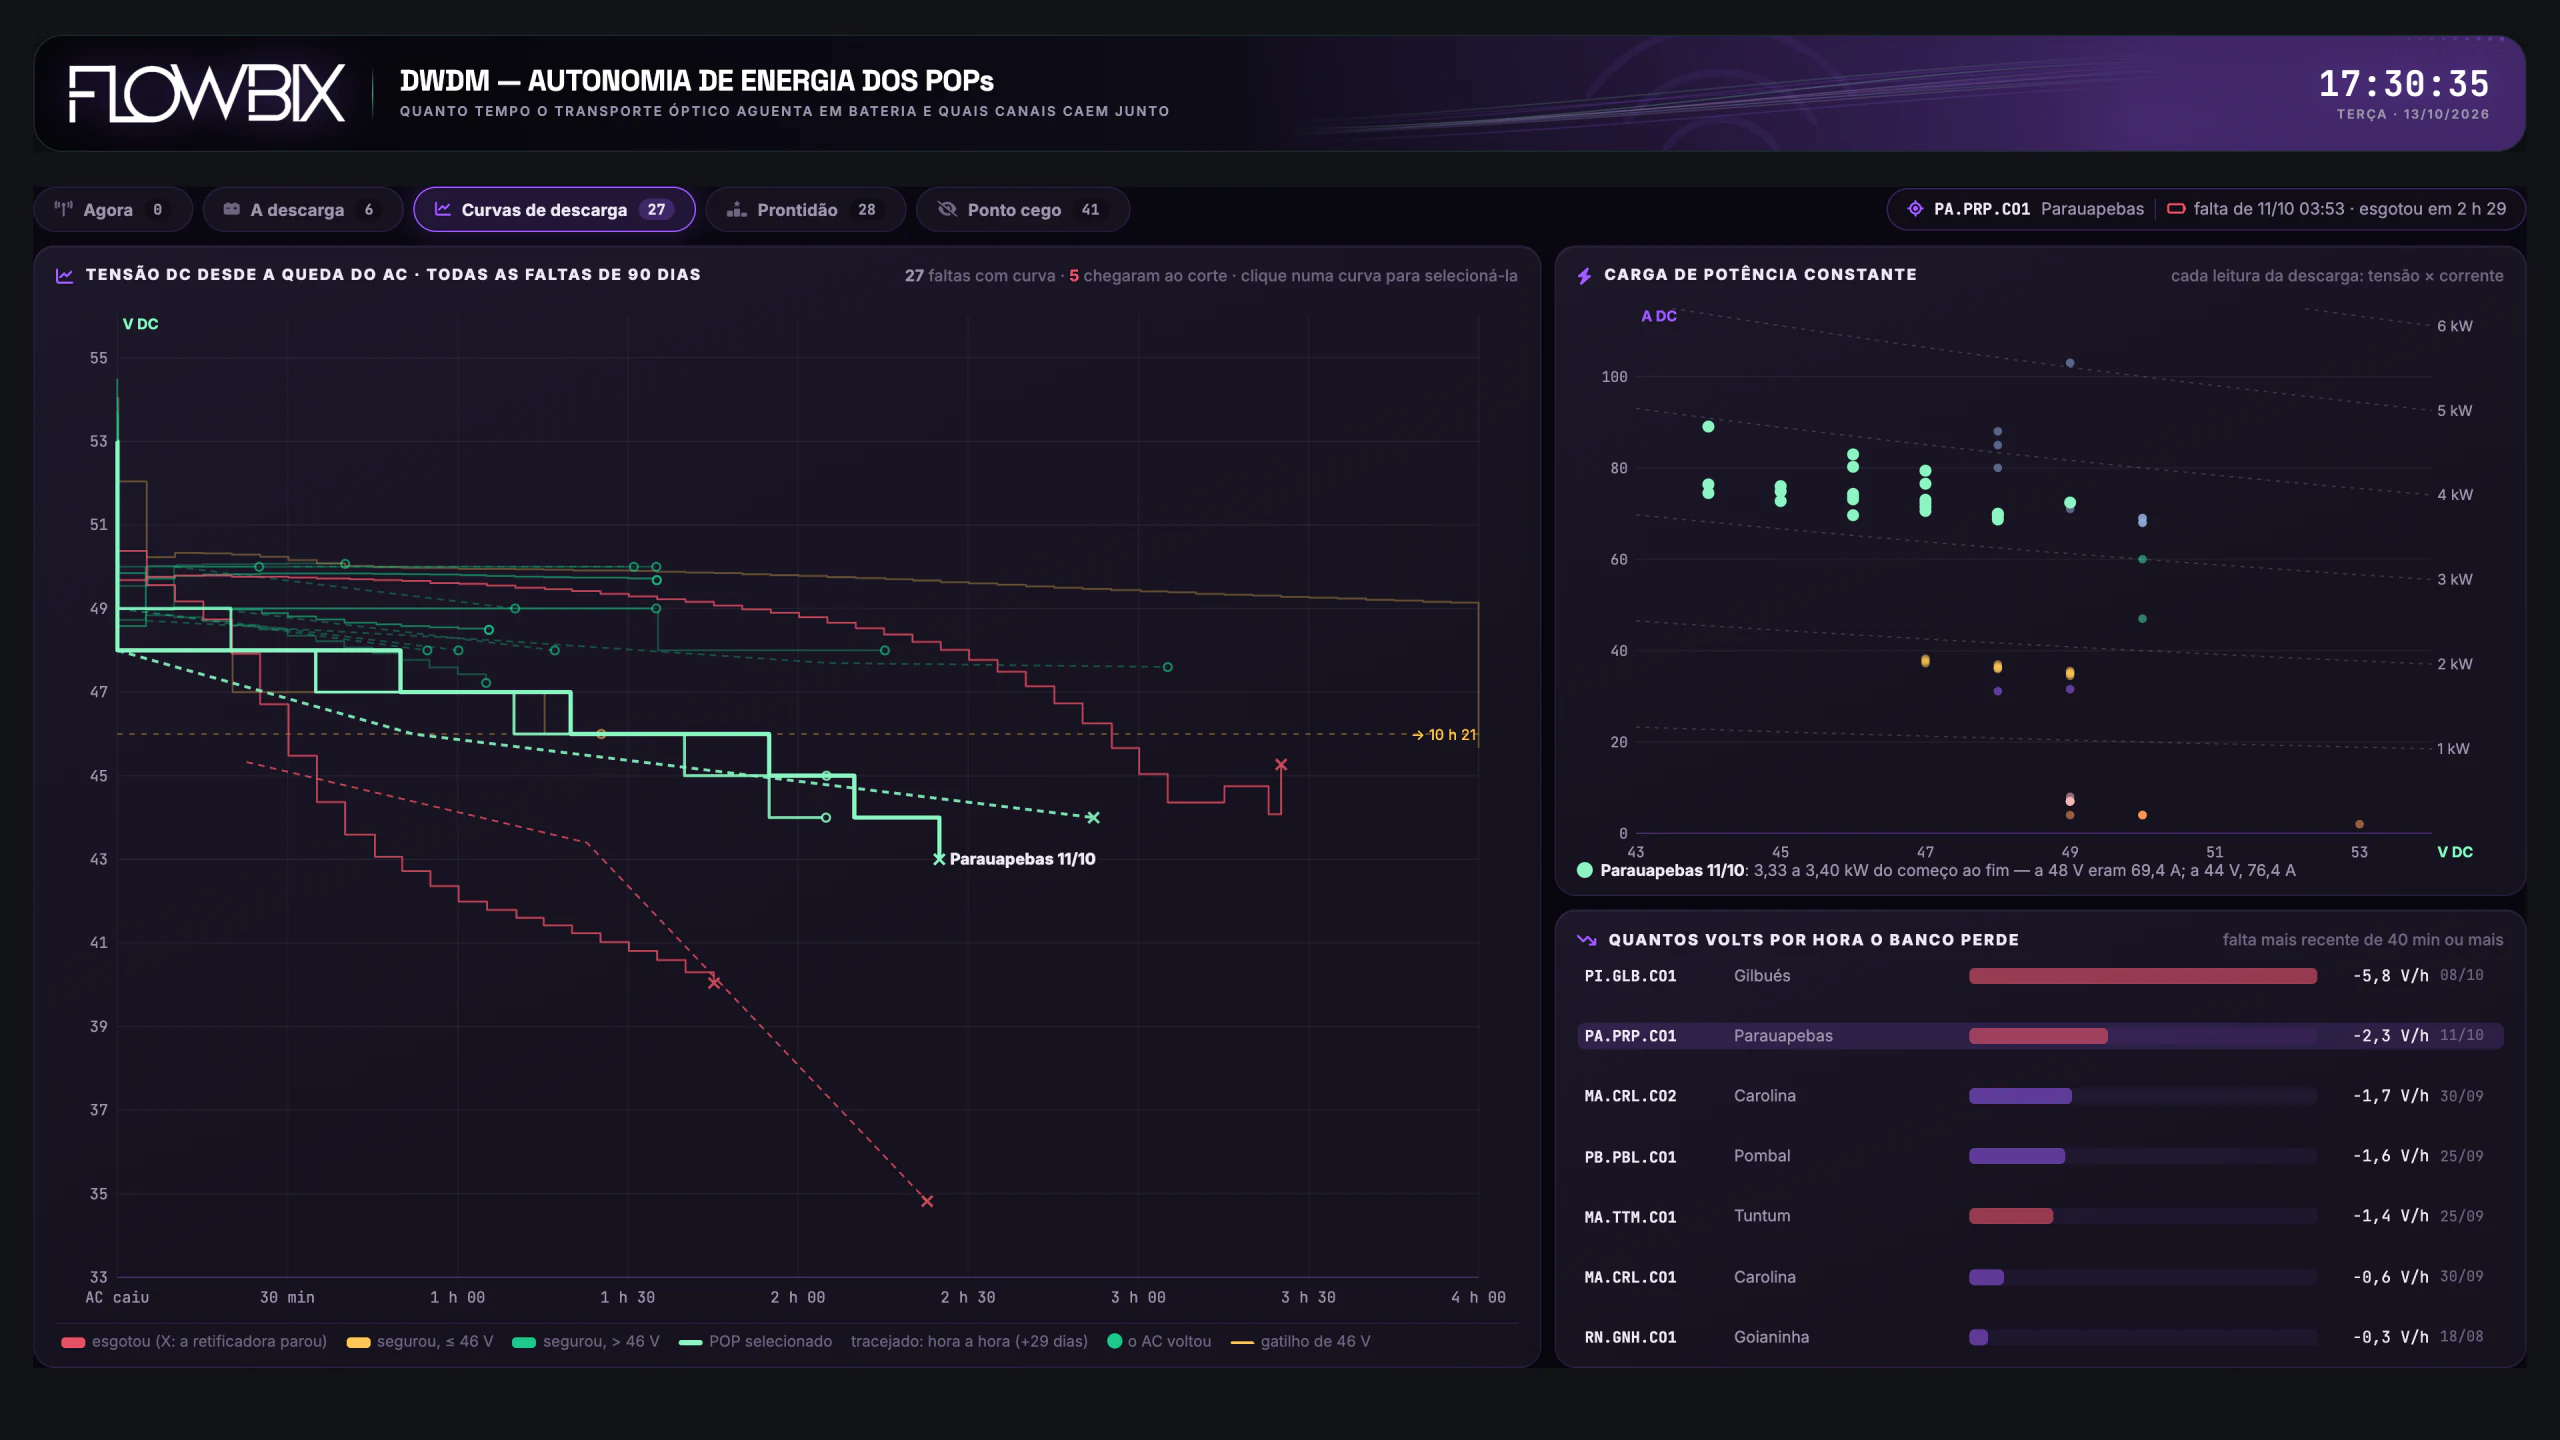Click the bar icon in Prontidão tab

pos(737,209)
